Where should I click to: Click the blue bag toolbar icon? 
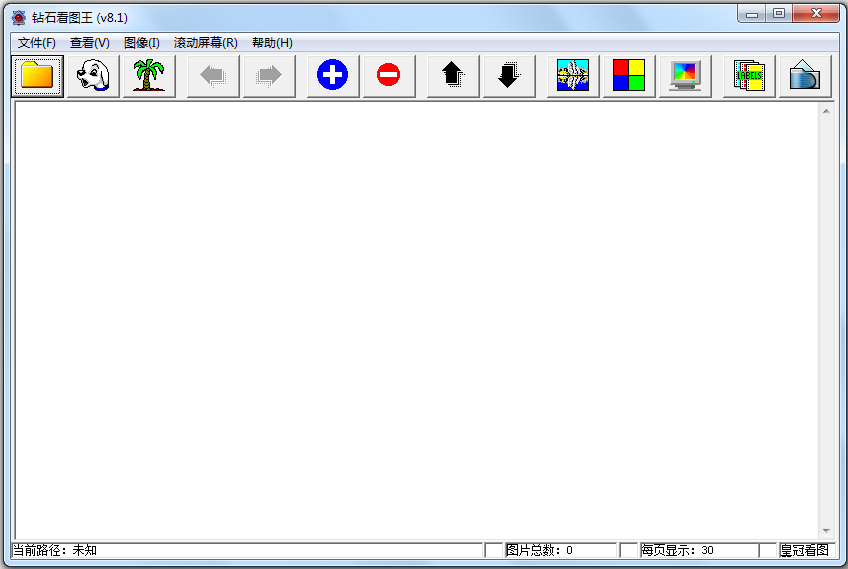pyautogui.click(x=805, y=76)
